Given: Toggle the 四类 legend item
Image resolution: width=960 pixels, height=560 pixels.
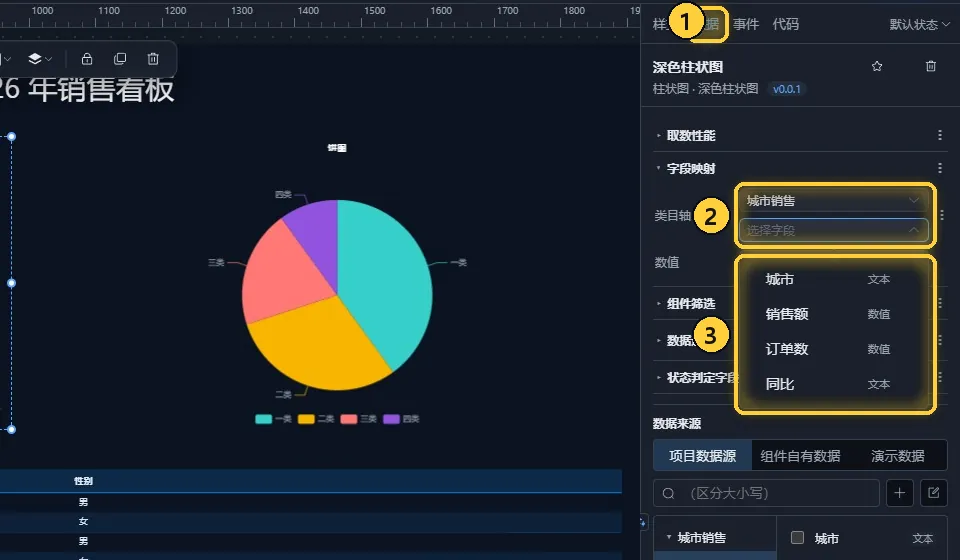Looking at the screenshot, I should (x=402, y=419).
